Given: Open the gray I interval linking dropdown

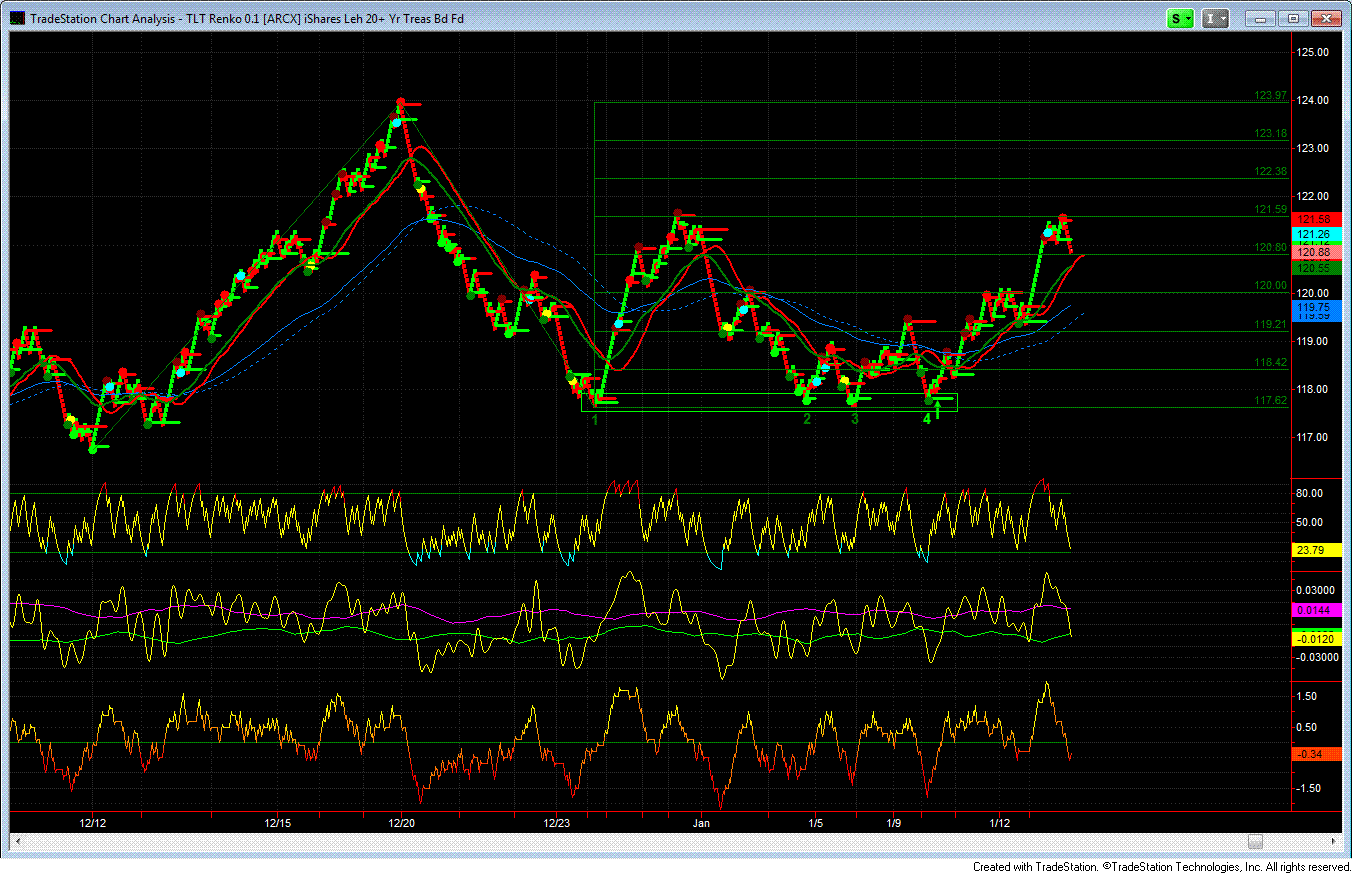Looking at the screenshot, I should click(1216, 18).
